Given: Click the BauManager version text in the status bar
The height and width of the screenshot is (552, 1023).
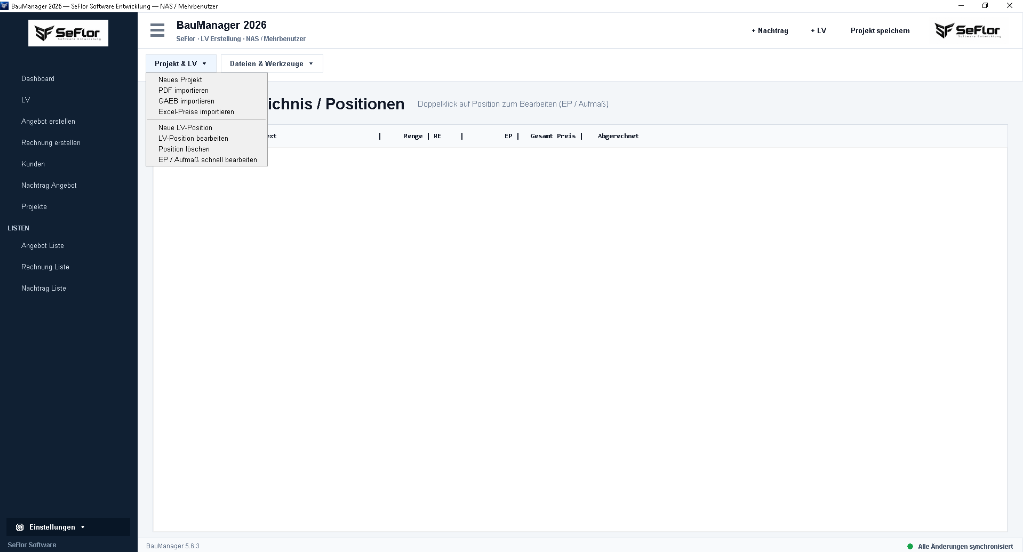Looking at the screenshot, I should (x=173, y=546).
